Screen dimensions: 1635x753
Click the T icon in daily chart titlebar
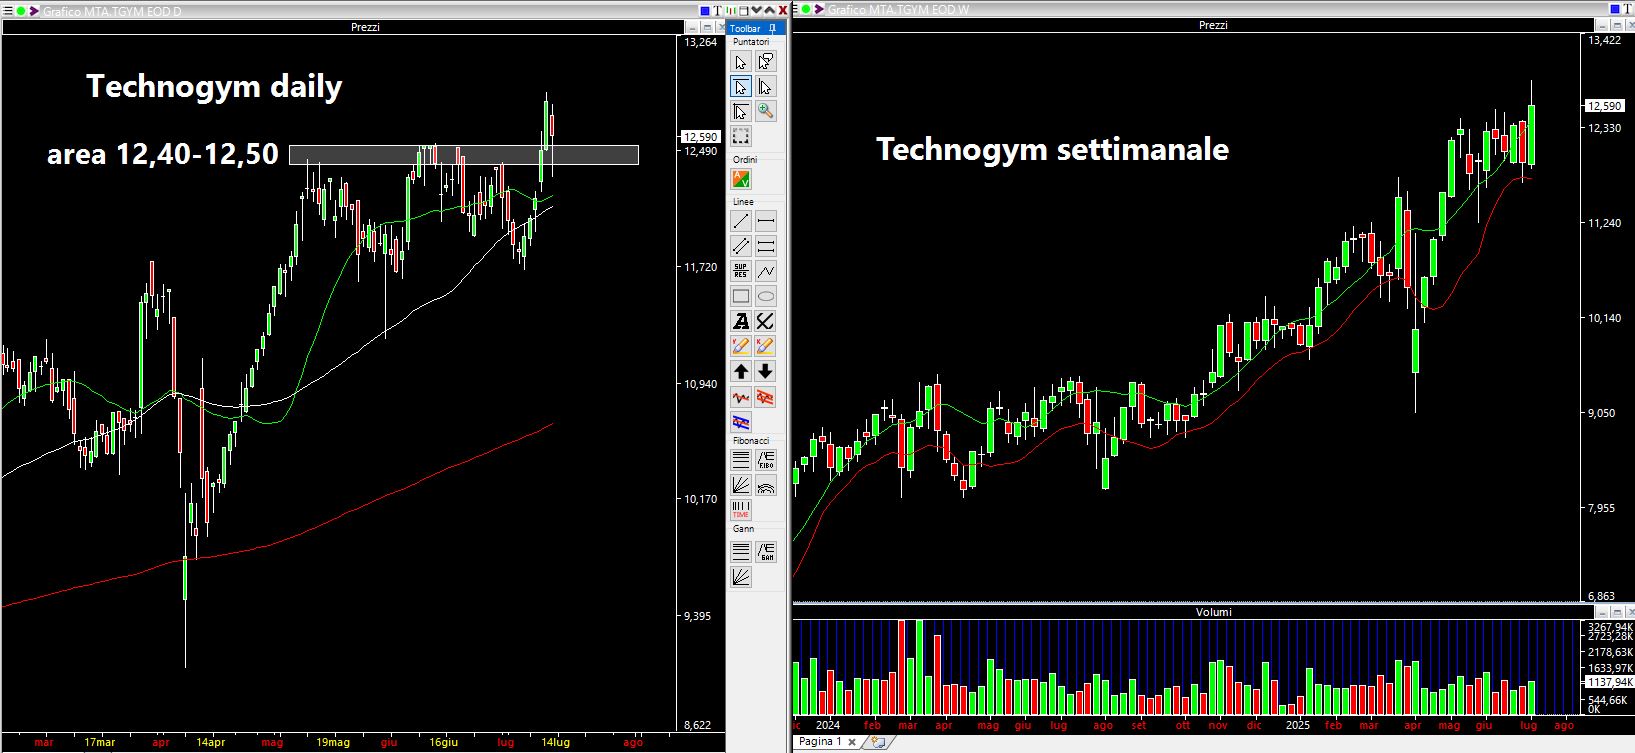click(718, 11)
